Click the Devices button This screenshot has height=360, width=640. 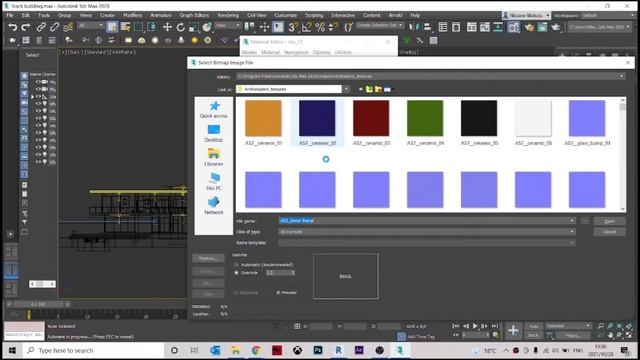pos(208,258)
